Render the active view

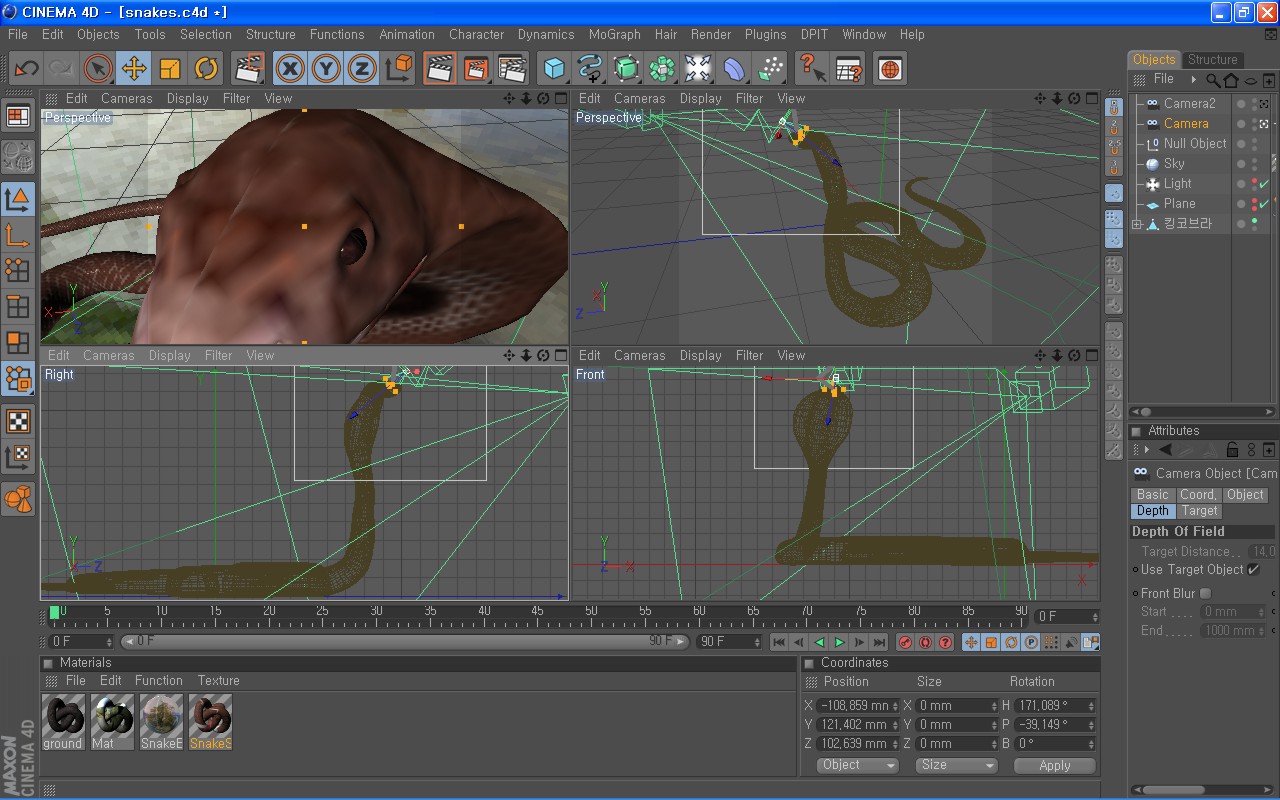coord(439,69)
